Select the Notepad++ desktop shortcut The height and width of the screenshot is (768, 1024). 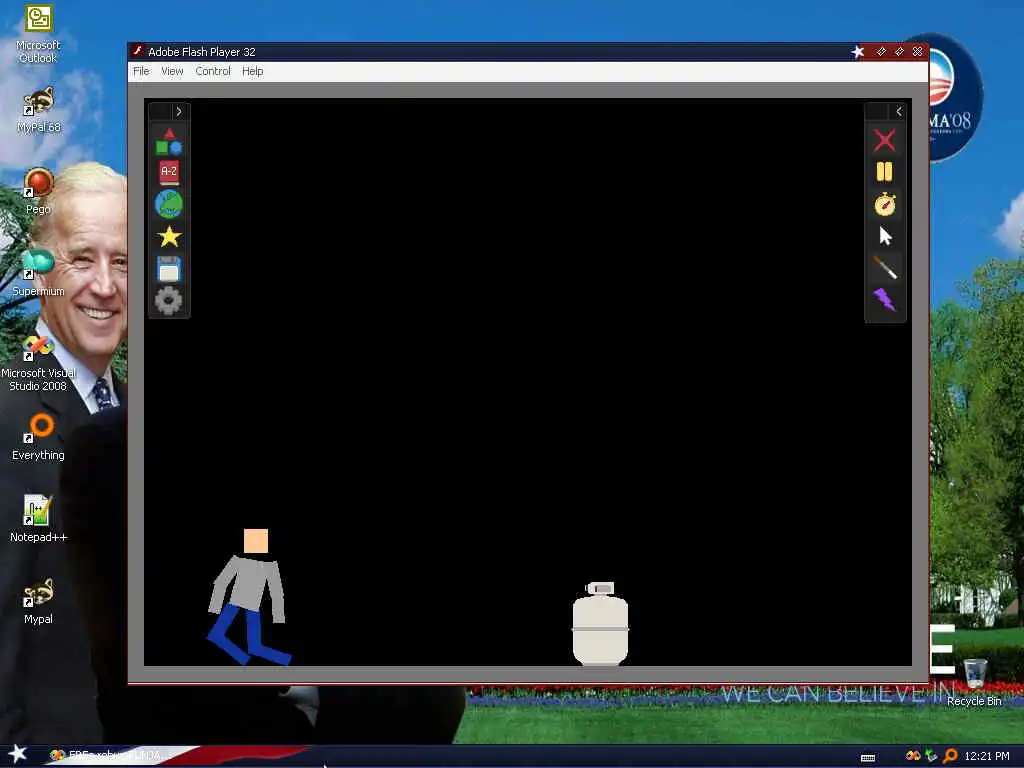tap(39, 519)
